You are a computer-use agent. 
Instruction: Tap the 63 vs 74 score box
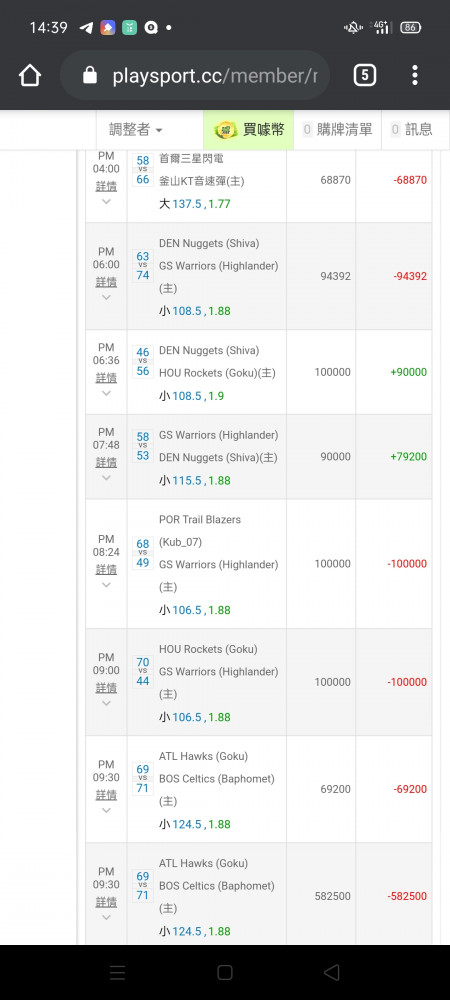[x=143, y=266]
